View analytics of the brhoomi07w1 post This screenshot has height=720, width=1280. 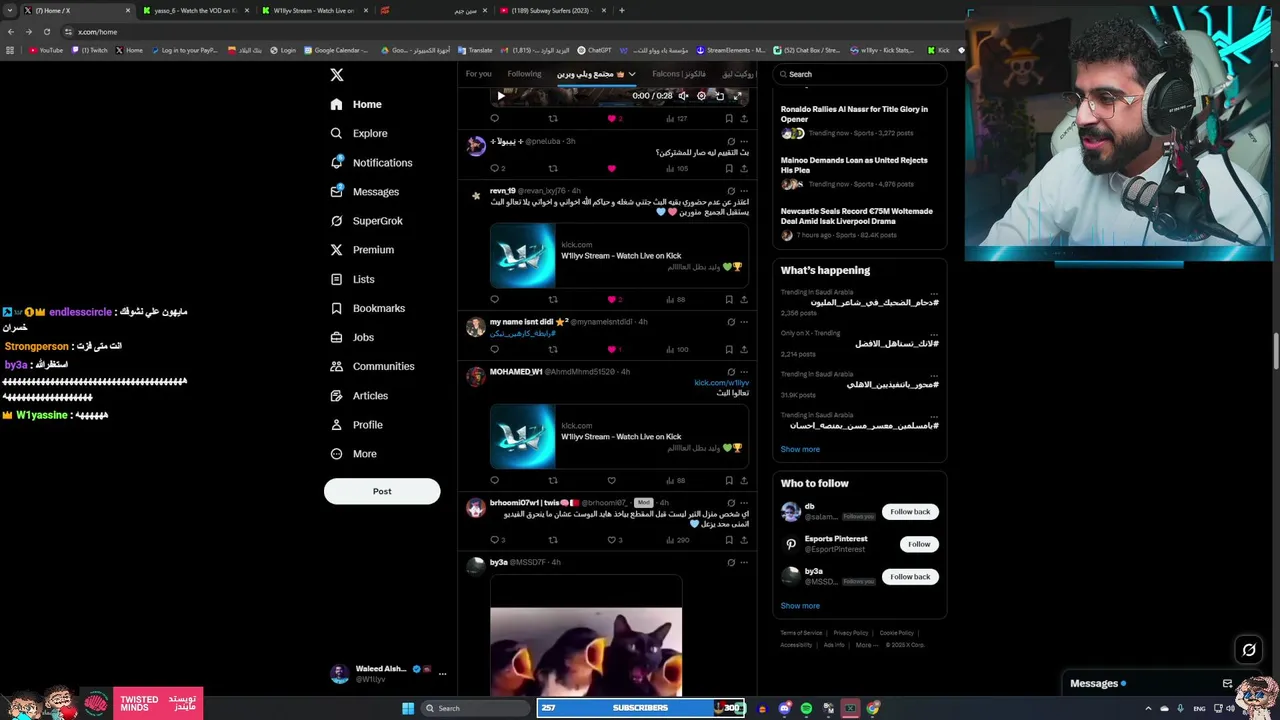pyautogui.click(x=678, y=540)
